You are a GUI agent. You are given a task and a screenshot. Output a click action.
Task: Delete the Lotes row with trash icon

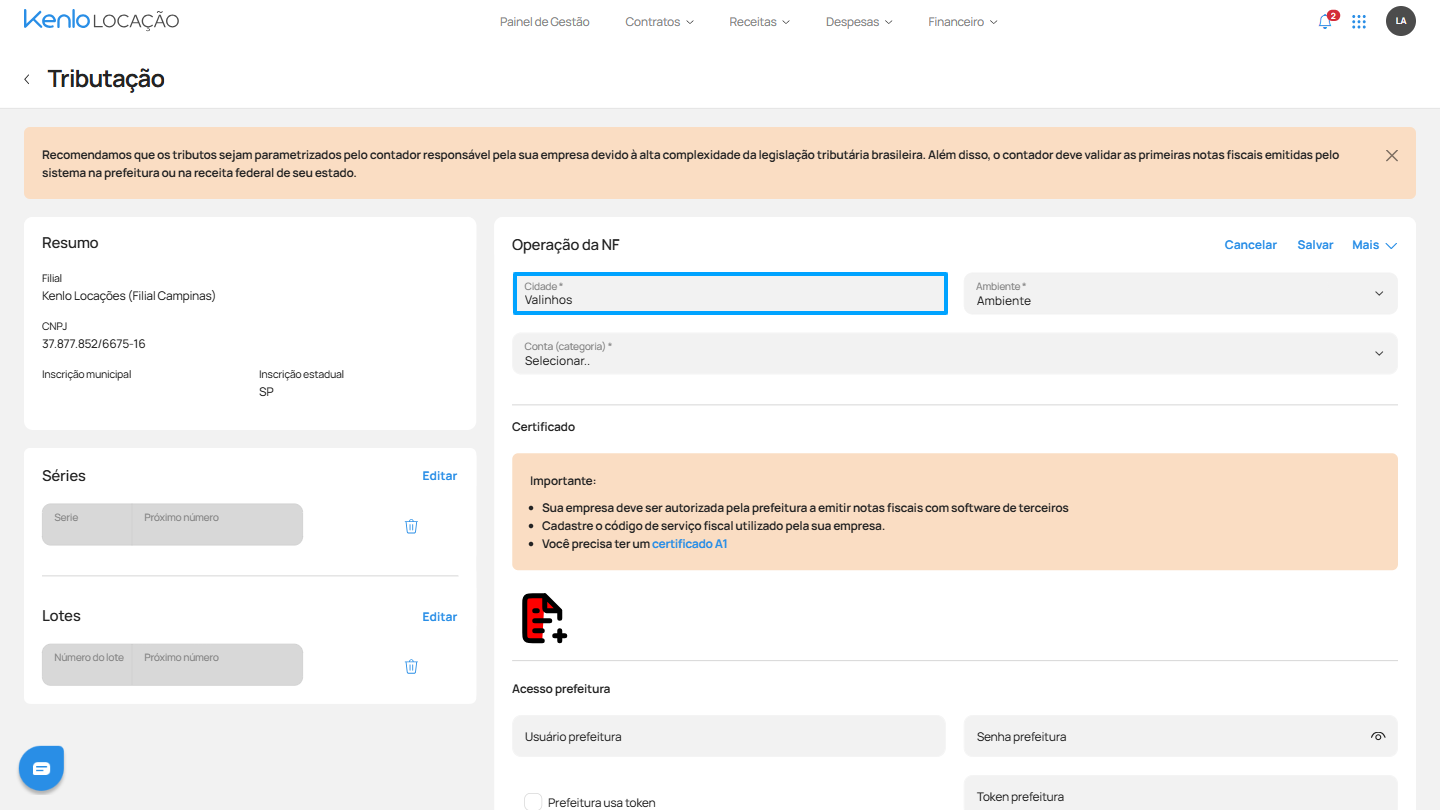411,666
